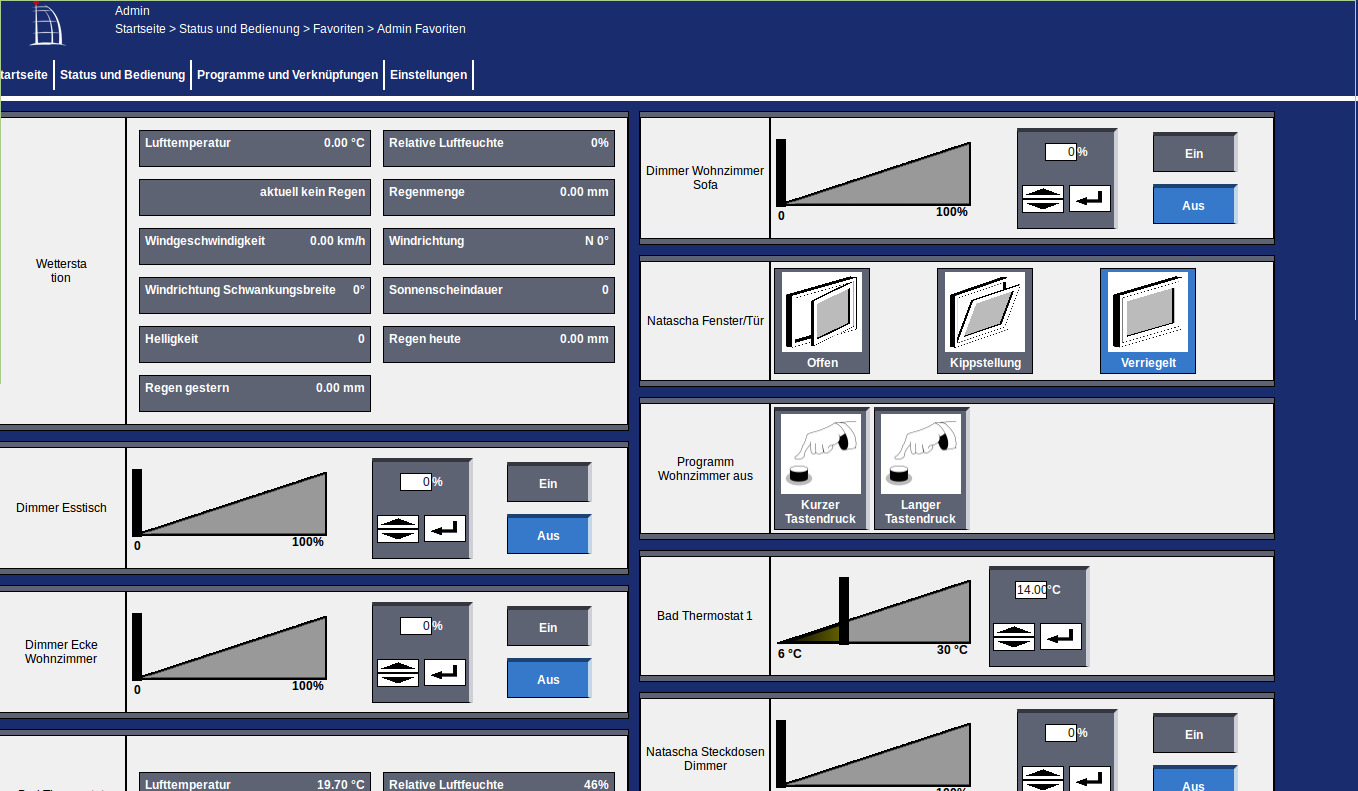Click the HomeMatic logo icon
Screen dimensions: 1358x791
coord(48,24)
